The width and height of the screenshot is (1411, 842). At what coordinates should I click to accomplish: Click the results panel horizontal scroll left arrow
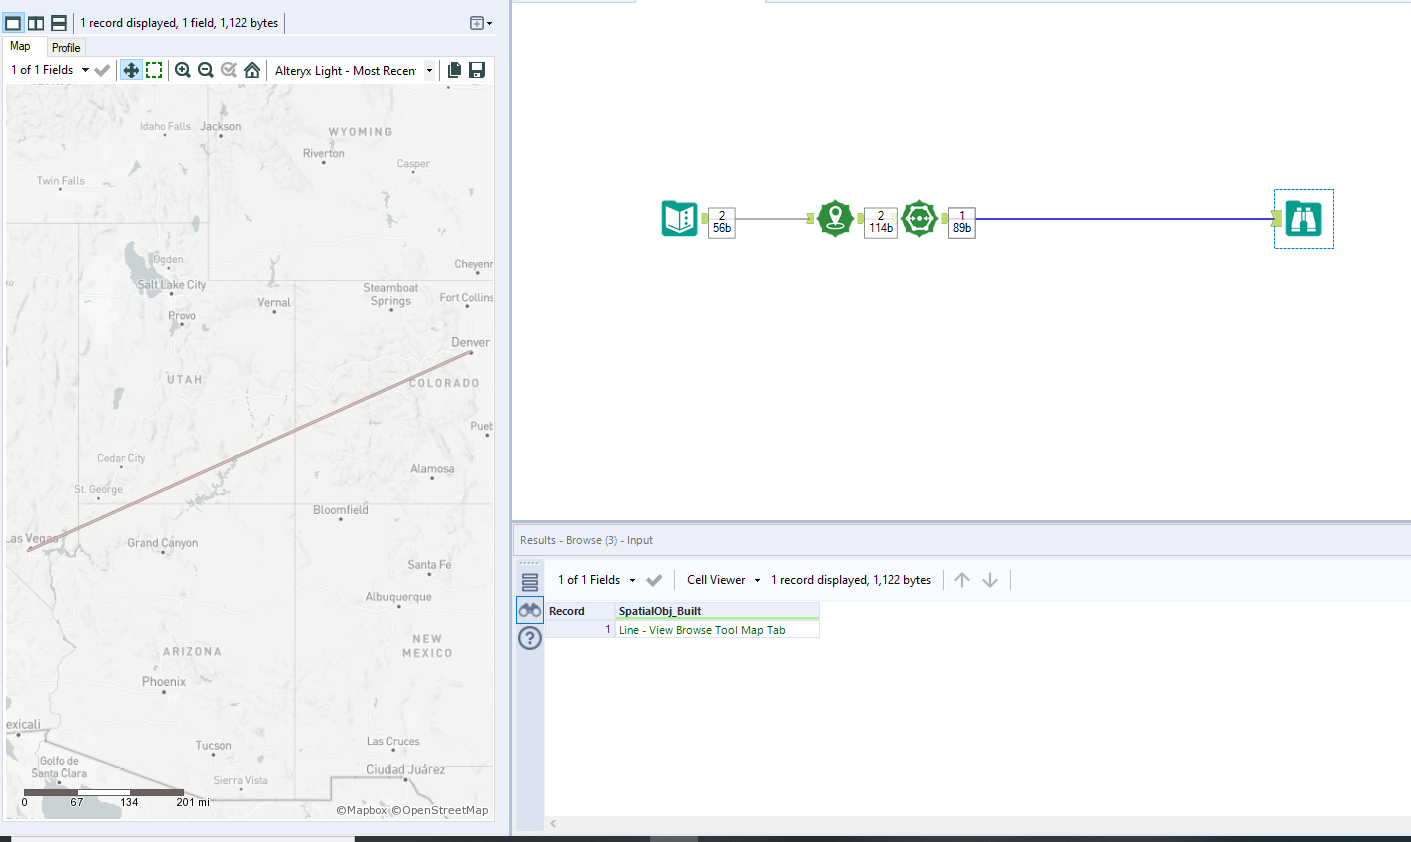click(x=553, y=824)
